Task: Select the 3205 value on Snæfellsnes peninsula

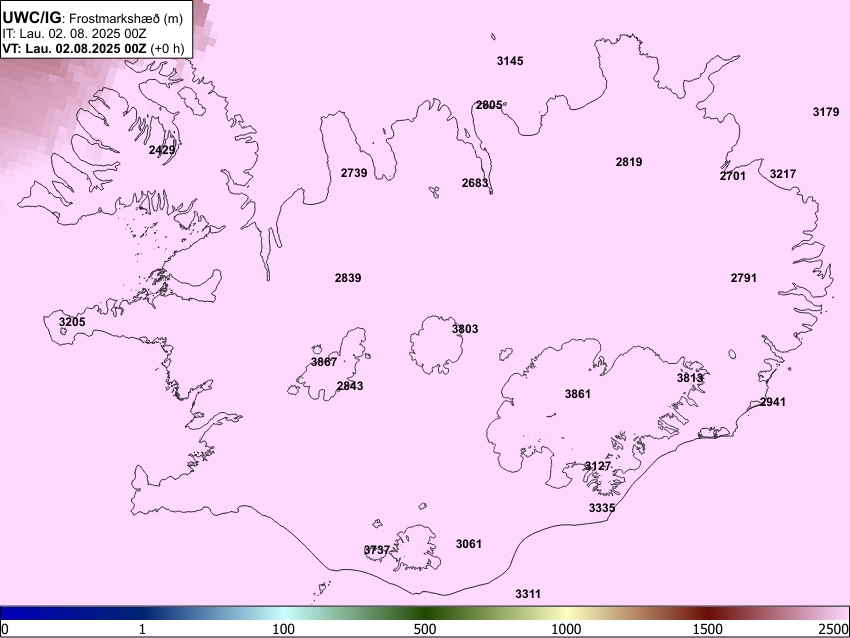Action: click(x=72, y=322)
